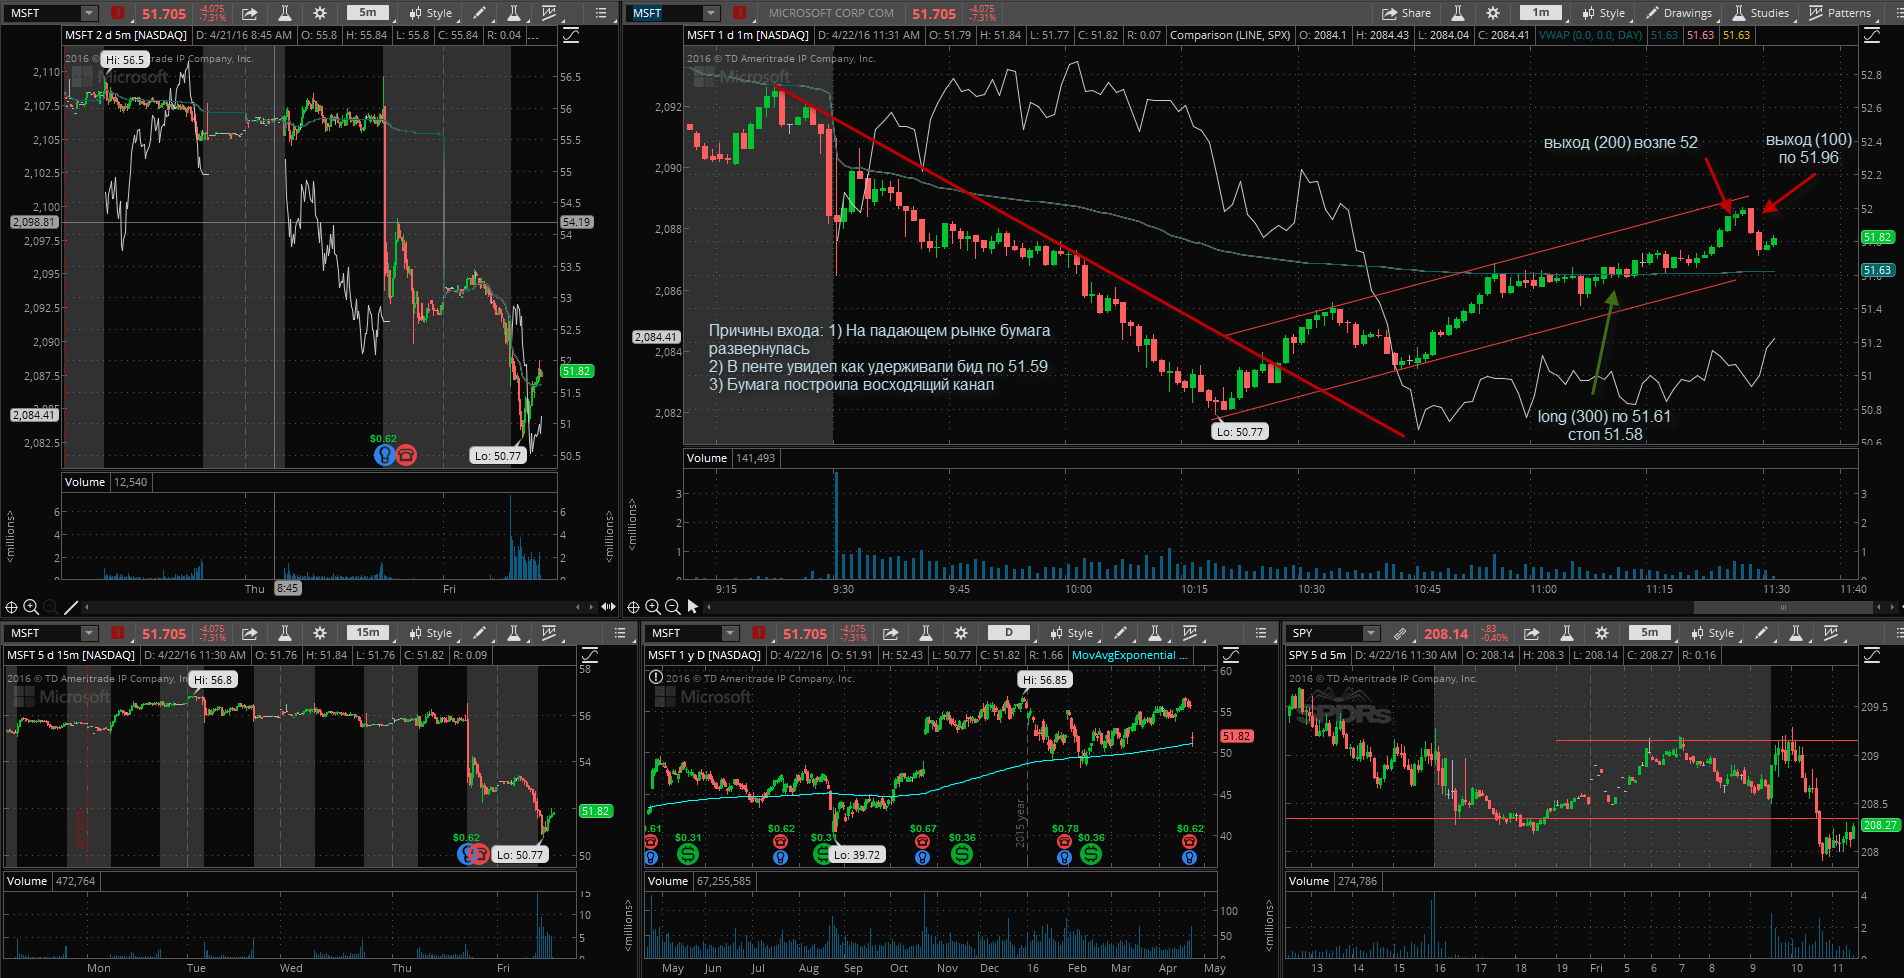Change the 5m timeframe in MSFT 5m chart
This screenshot has width=1904, height=978.
pyautogui.click(x=368, y=13)
